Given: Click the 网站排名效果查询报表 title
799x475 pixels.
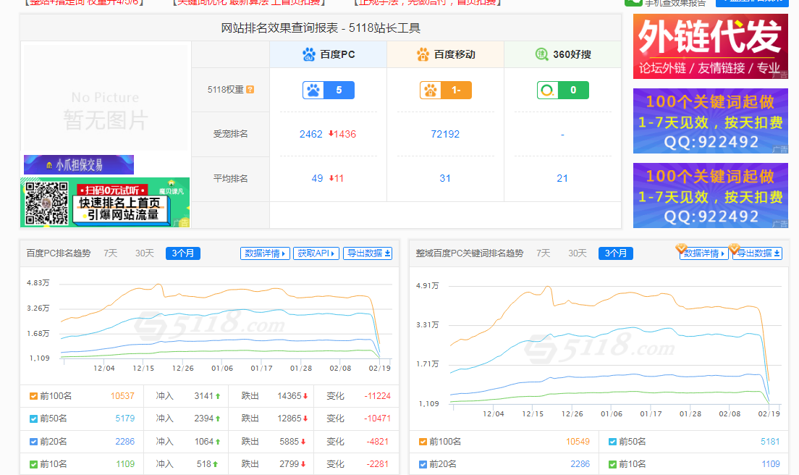Looking at the screenshot, I should pyautogui.click(x=321, y=28).
